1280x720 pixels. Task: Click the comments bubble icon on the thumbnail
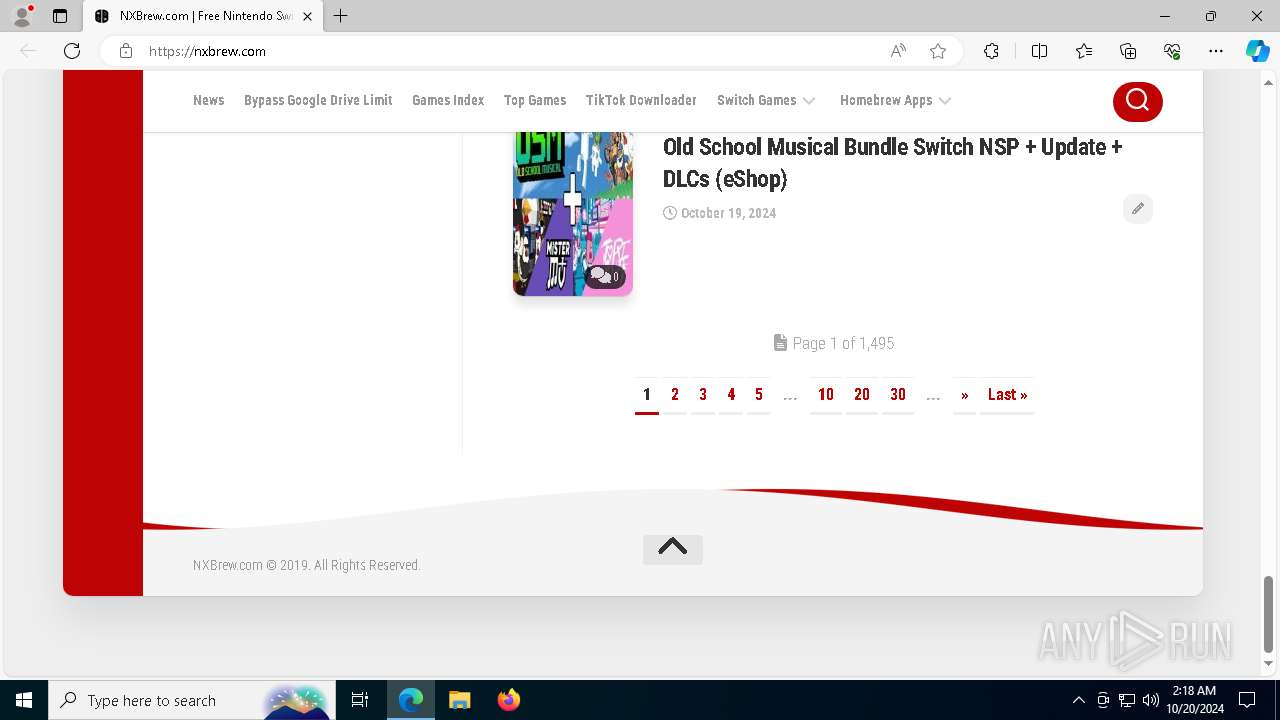coord(605,276)
